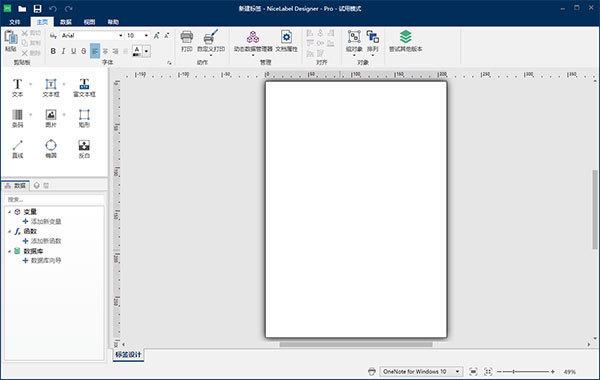This screenshot has width=600, height=380.
Task: Expand the Text tool options arrow
Action: point(31,84)
